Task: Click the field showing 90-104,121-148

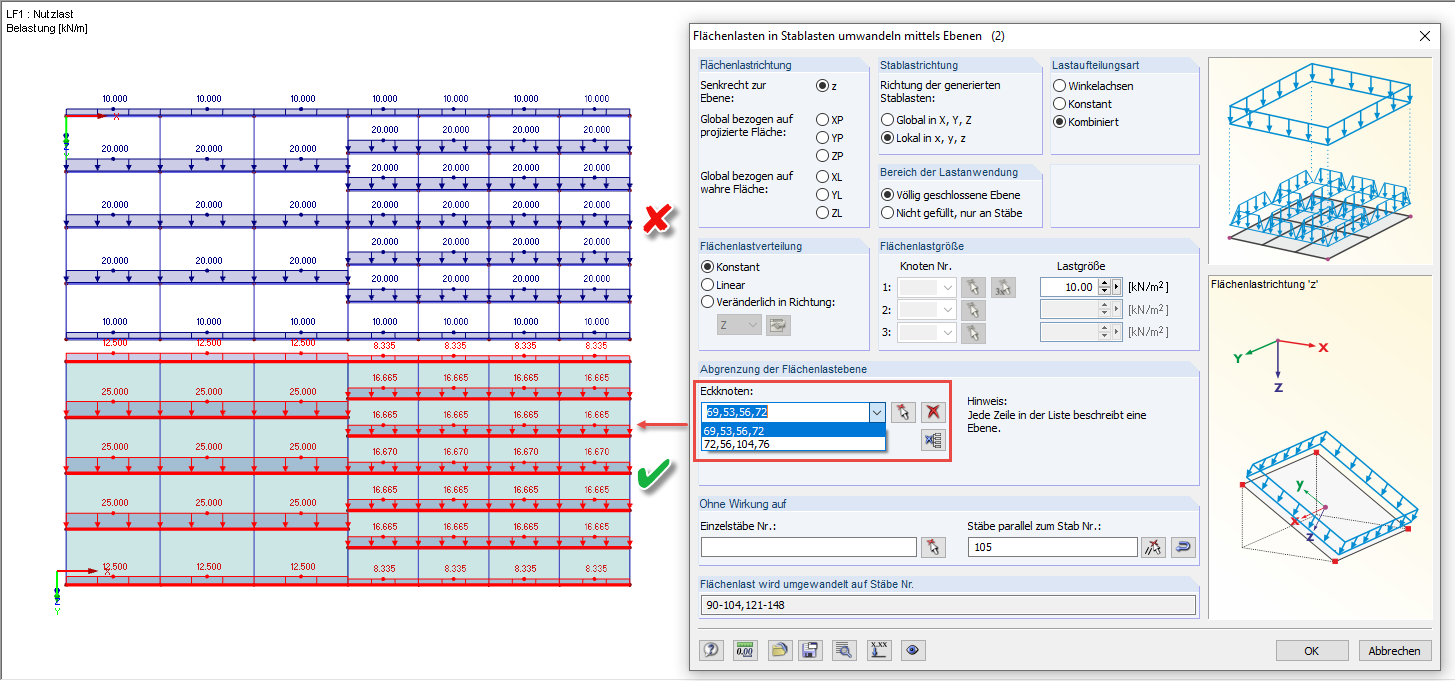Action: (x=948, y=605)
